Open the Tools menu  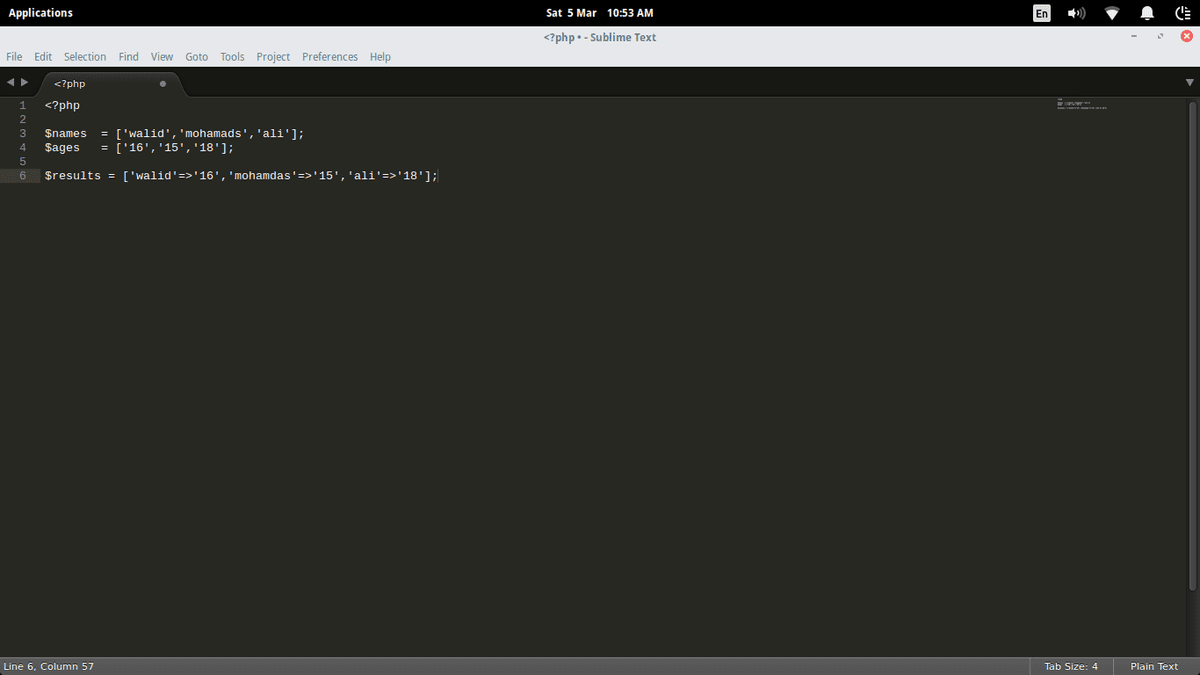pos(232,57)
